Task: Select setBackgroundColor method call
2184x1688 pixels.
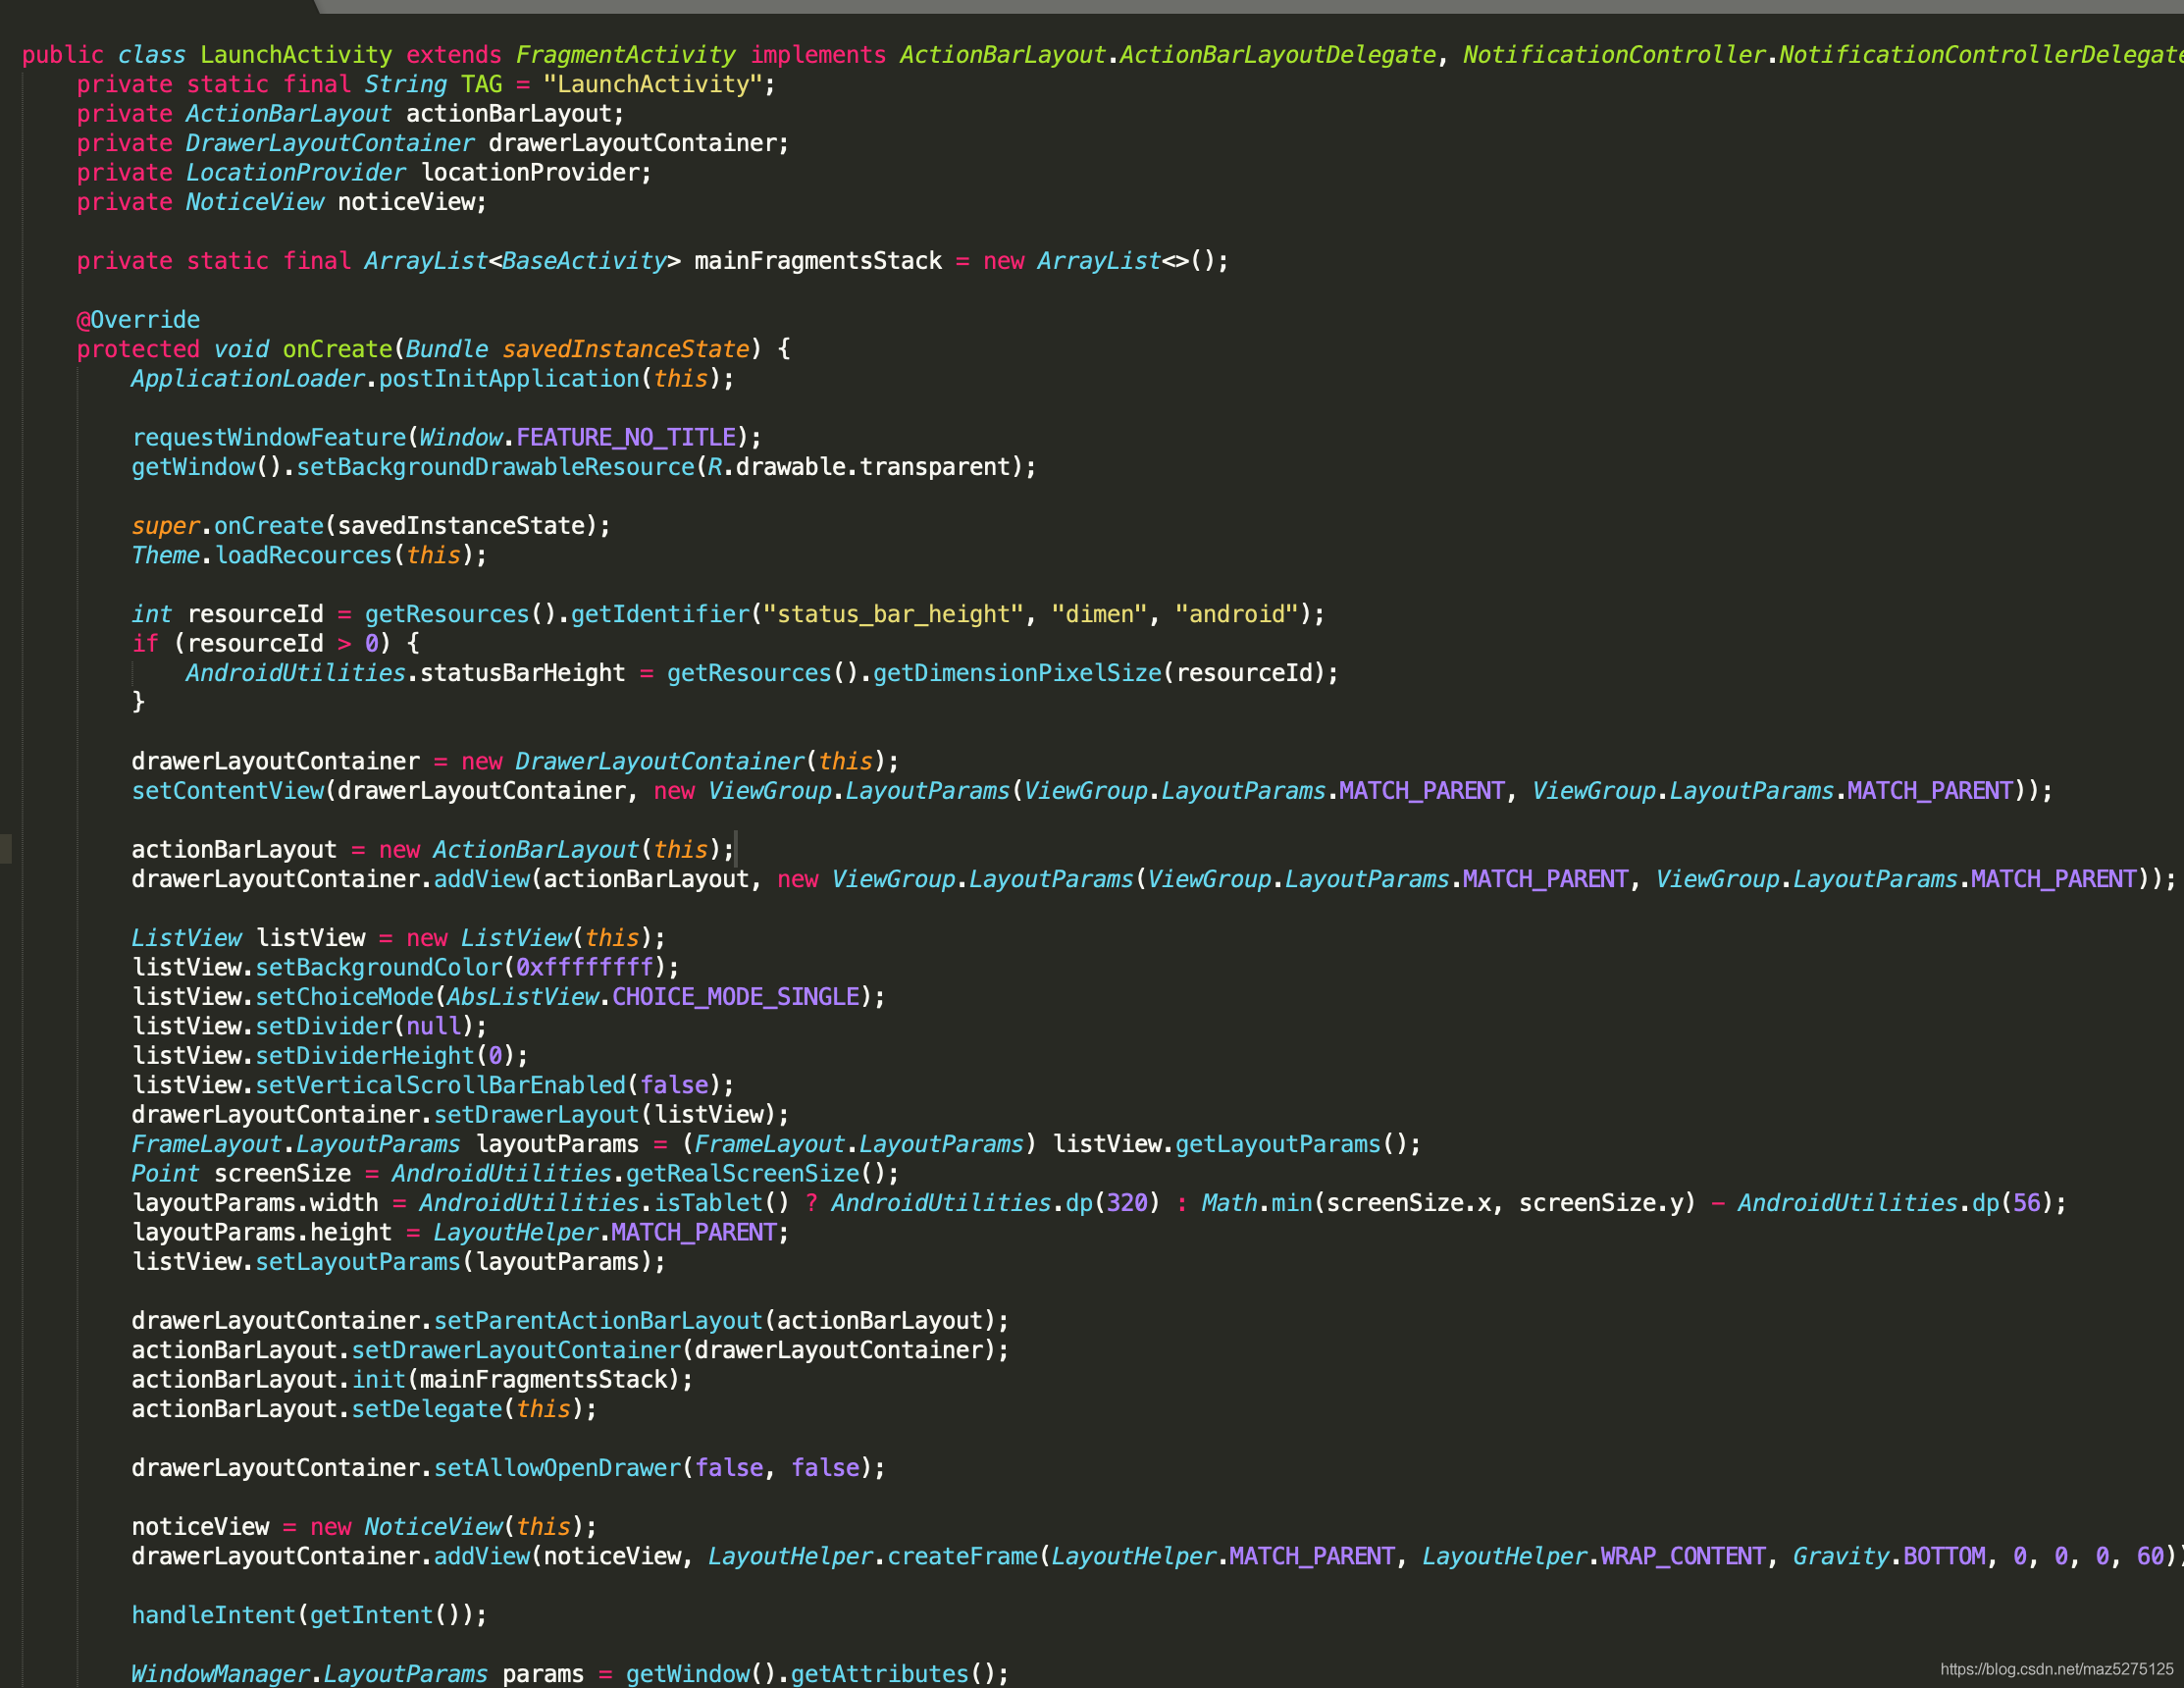Action: point(378,967)
